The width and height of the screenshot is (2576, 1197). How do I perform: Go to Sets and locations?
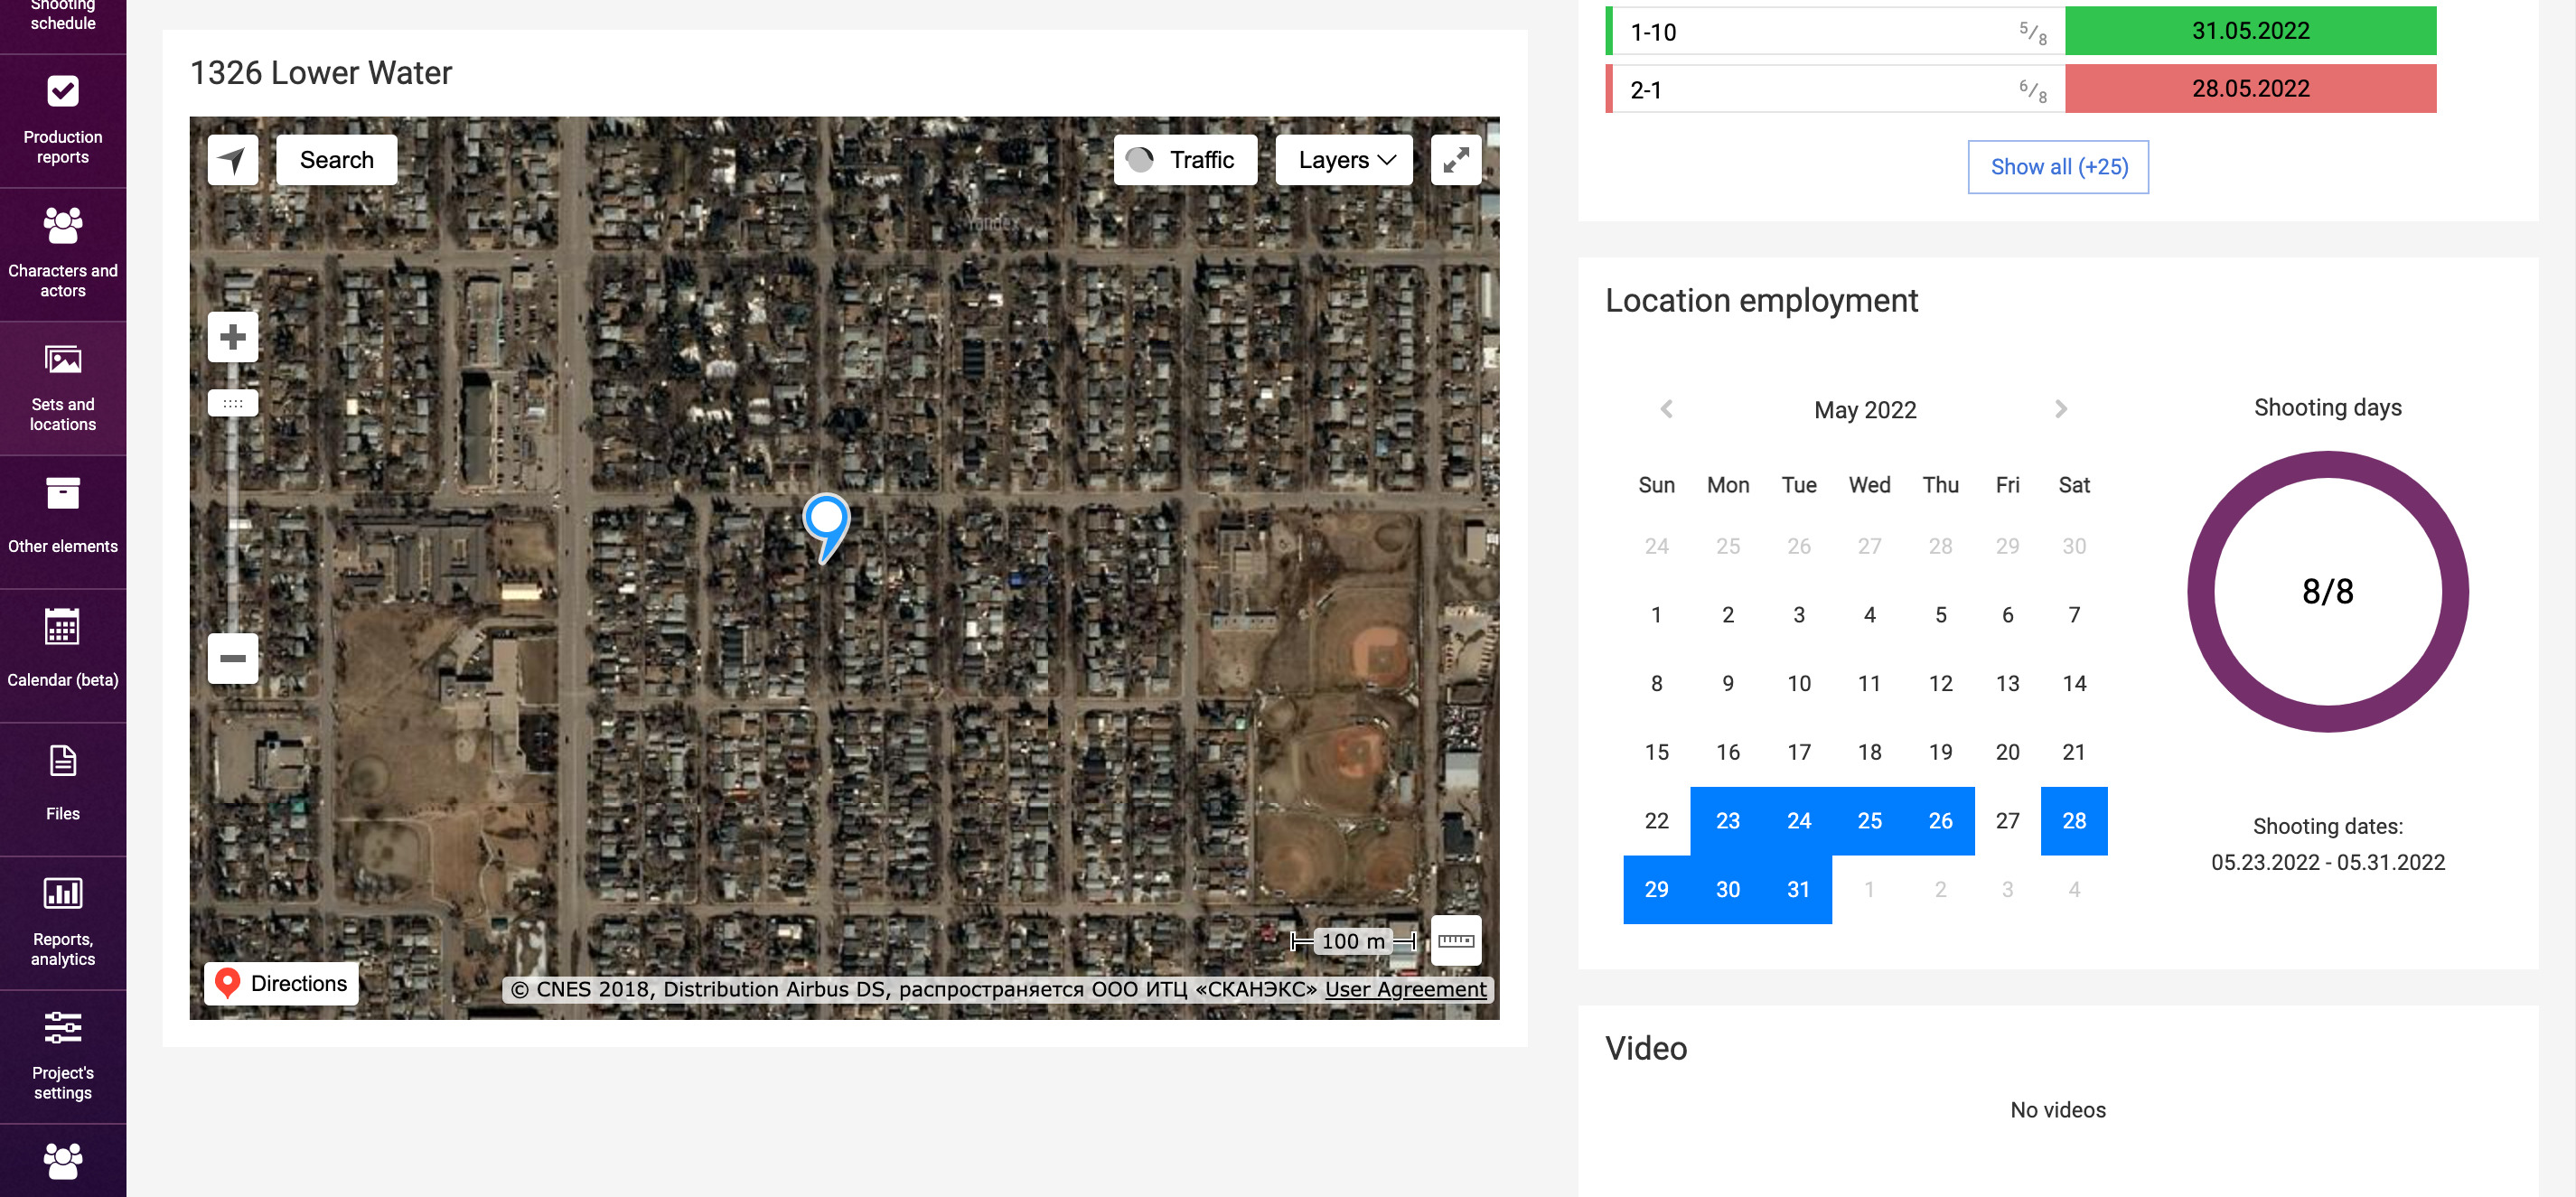click(63, 388)
